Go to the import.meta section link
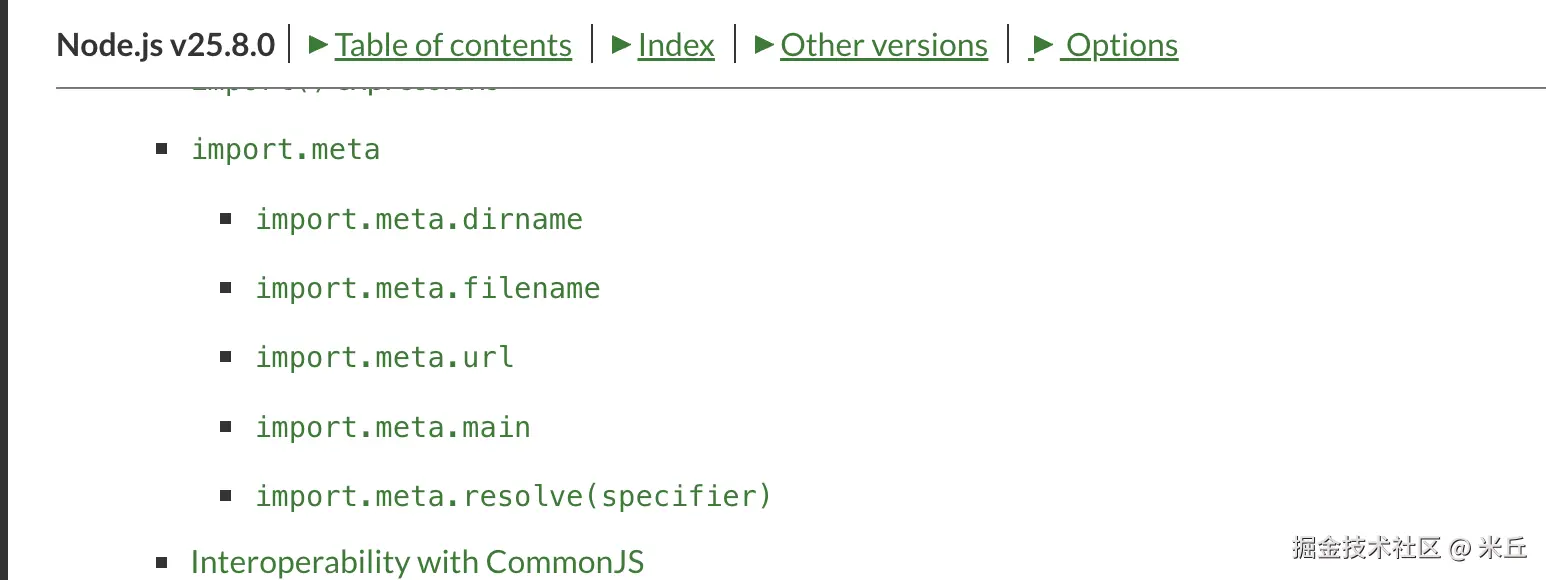This screenshot has width=1546, height=580. [285, 150]
